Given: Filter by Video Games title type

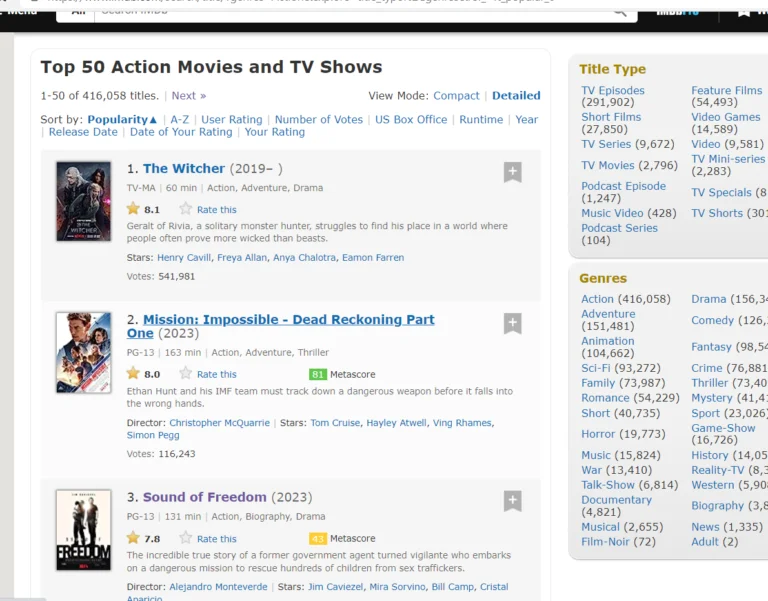Looking at the screenshot, I should coord(725,117).
